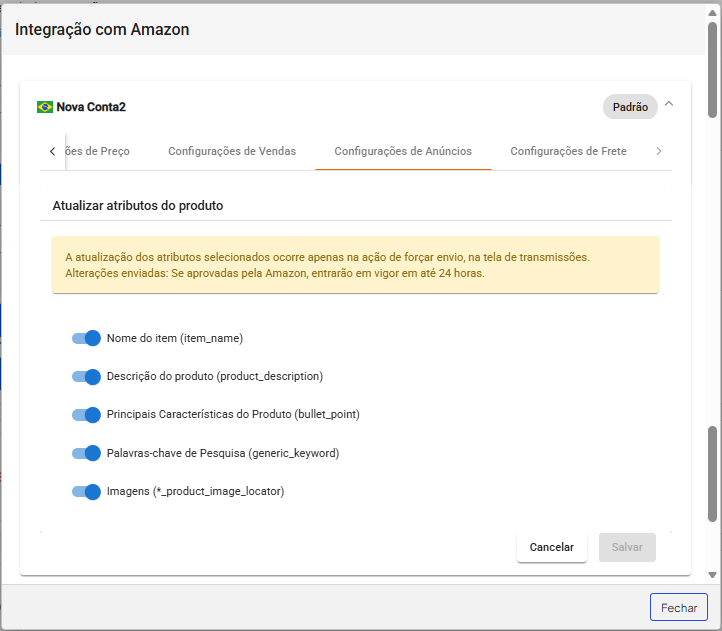Switch to Configurações de Vendas tab
This screenshot has height=631, width=722.
tap(232, 151)
